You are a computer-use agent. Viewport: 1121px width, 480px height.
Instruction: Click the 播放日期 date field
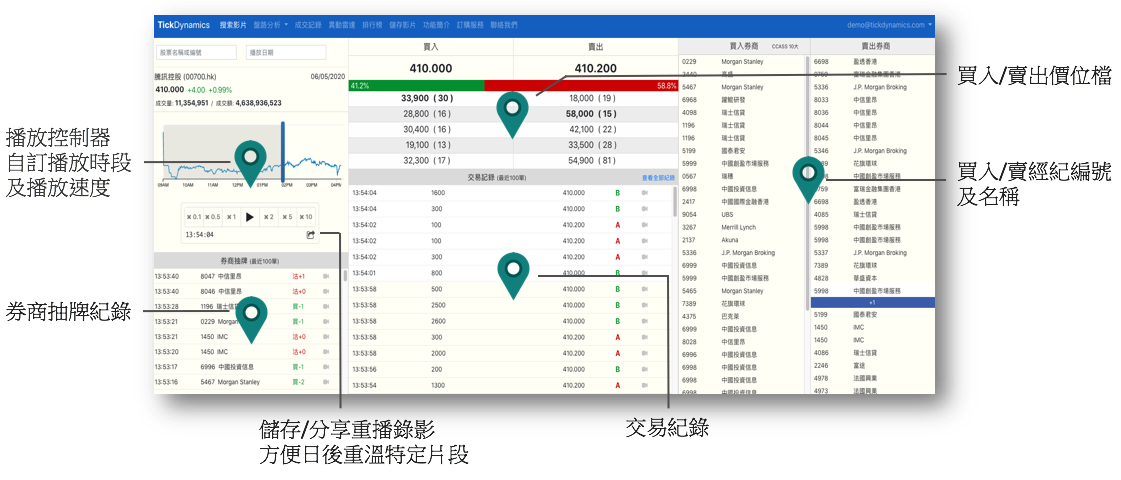[x=286, y=52]
